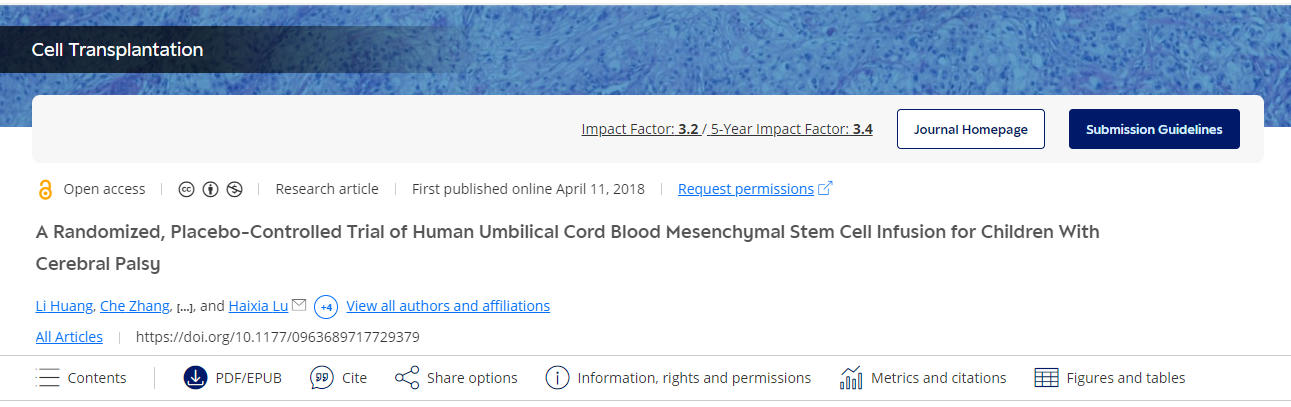Click the Request permissions link
Image resolution: width=1291 pixels, height=407 pixels.
[x=746, y=189]
